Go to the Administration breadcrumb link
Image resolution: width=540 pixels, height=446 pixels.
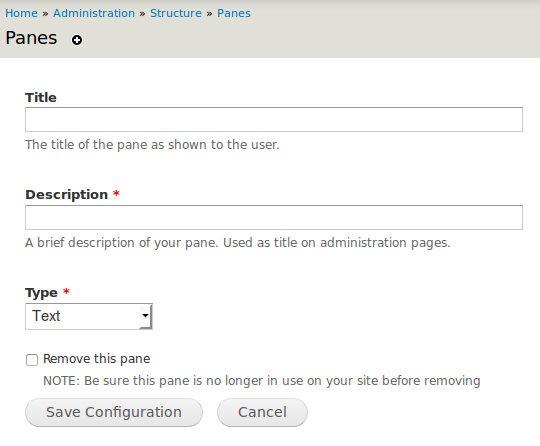click(94, 13)
